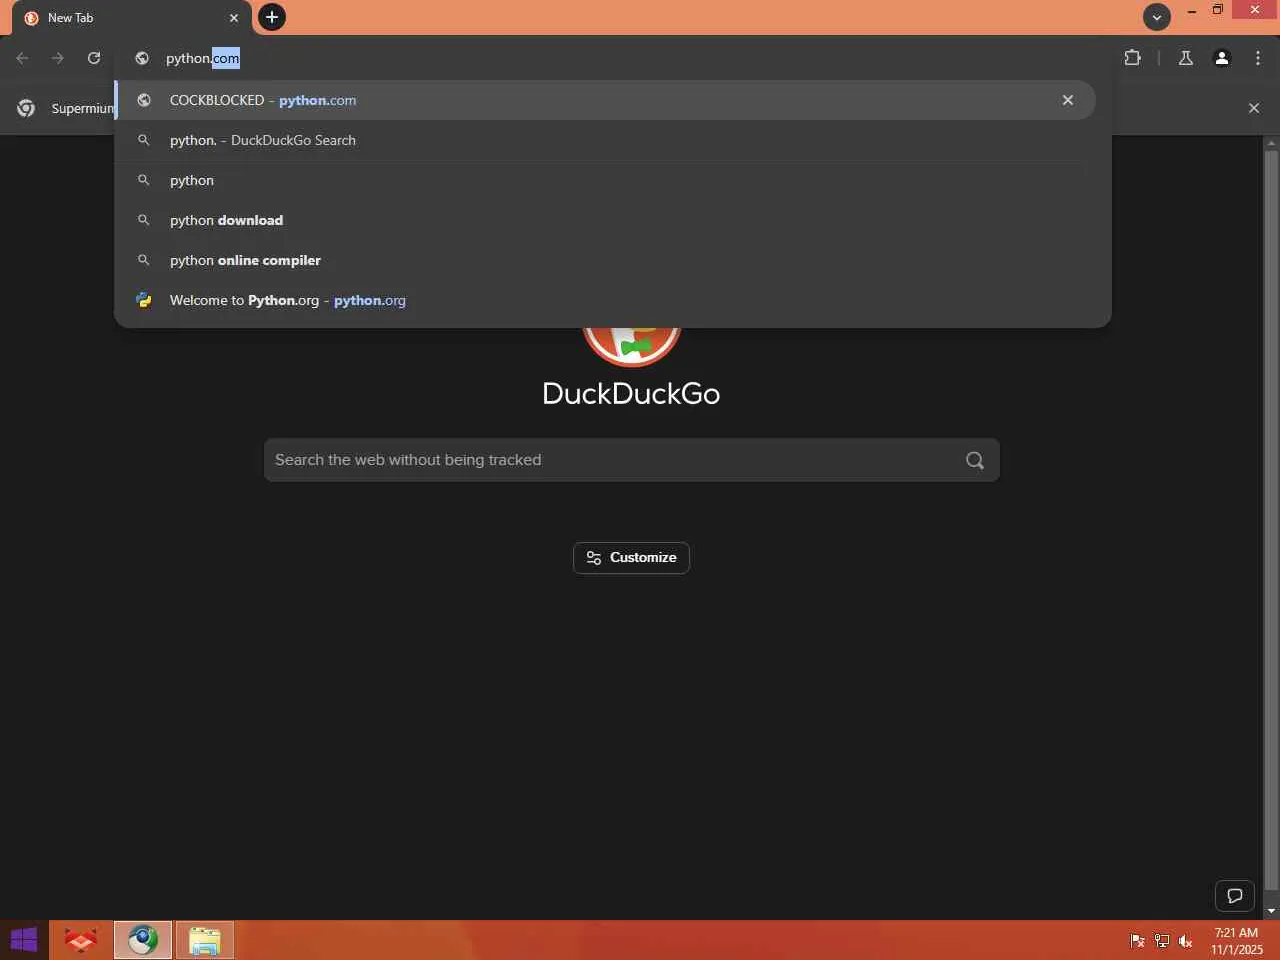This screenshot has height=960, width=1280.
Task: Click the site info globe in address bar
Action: [x=142, y=58]
